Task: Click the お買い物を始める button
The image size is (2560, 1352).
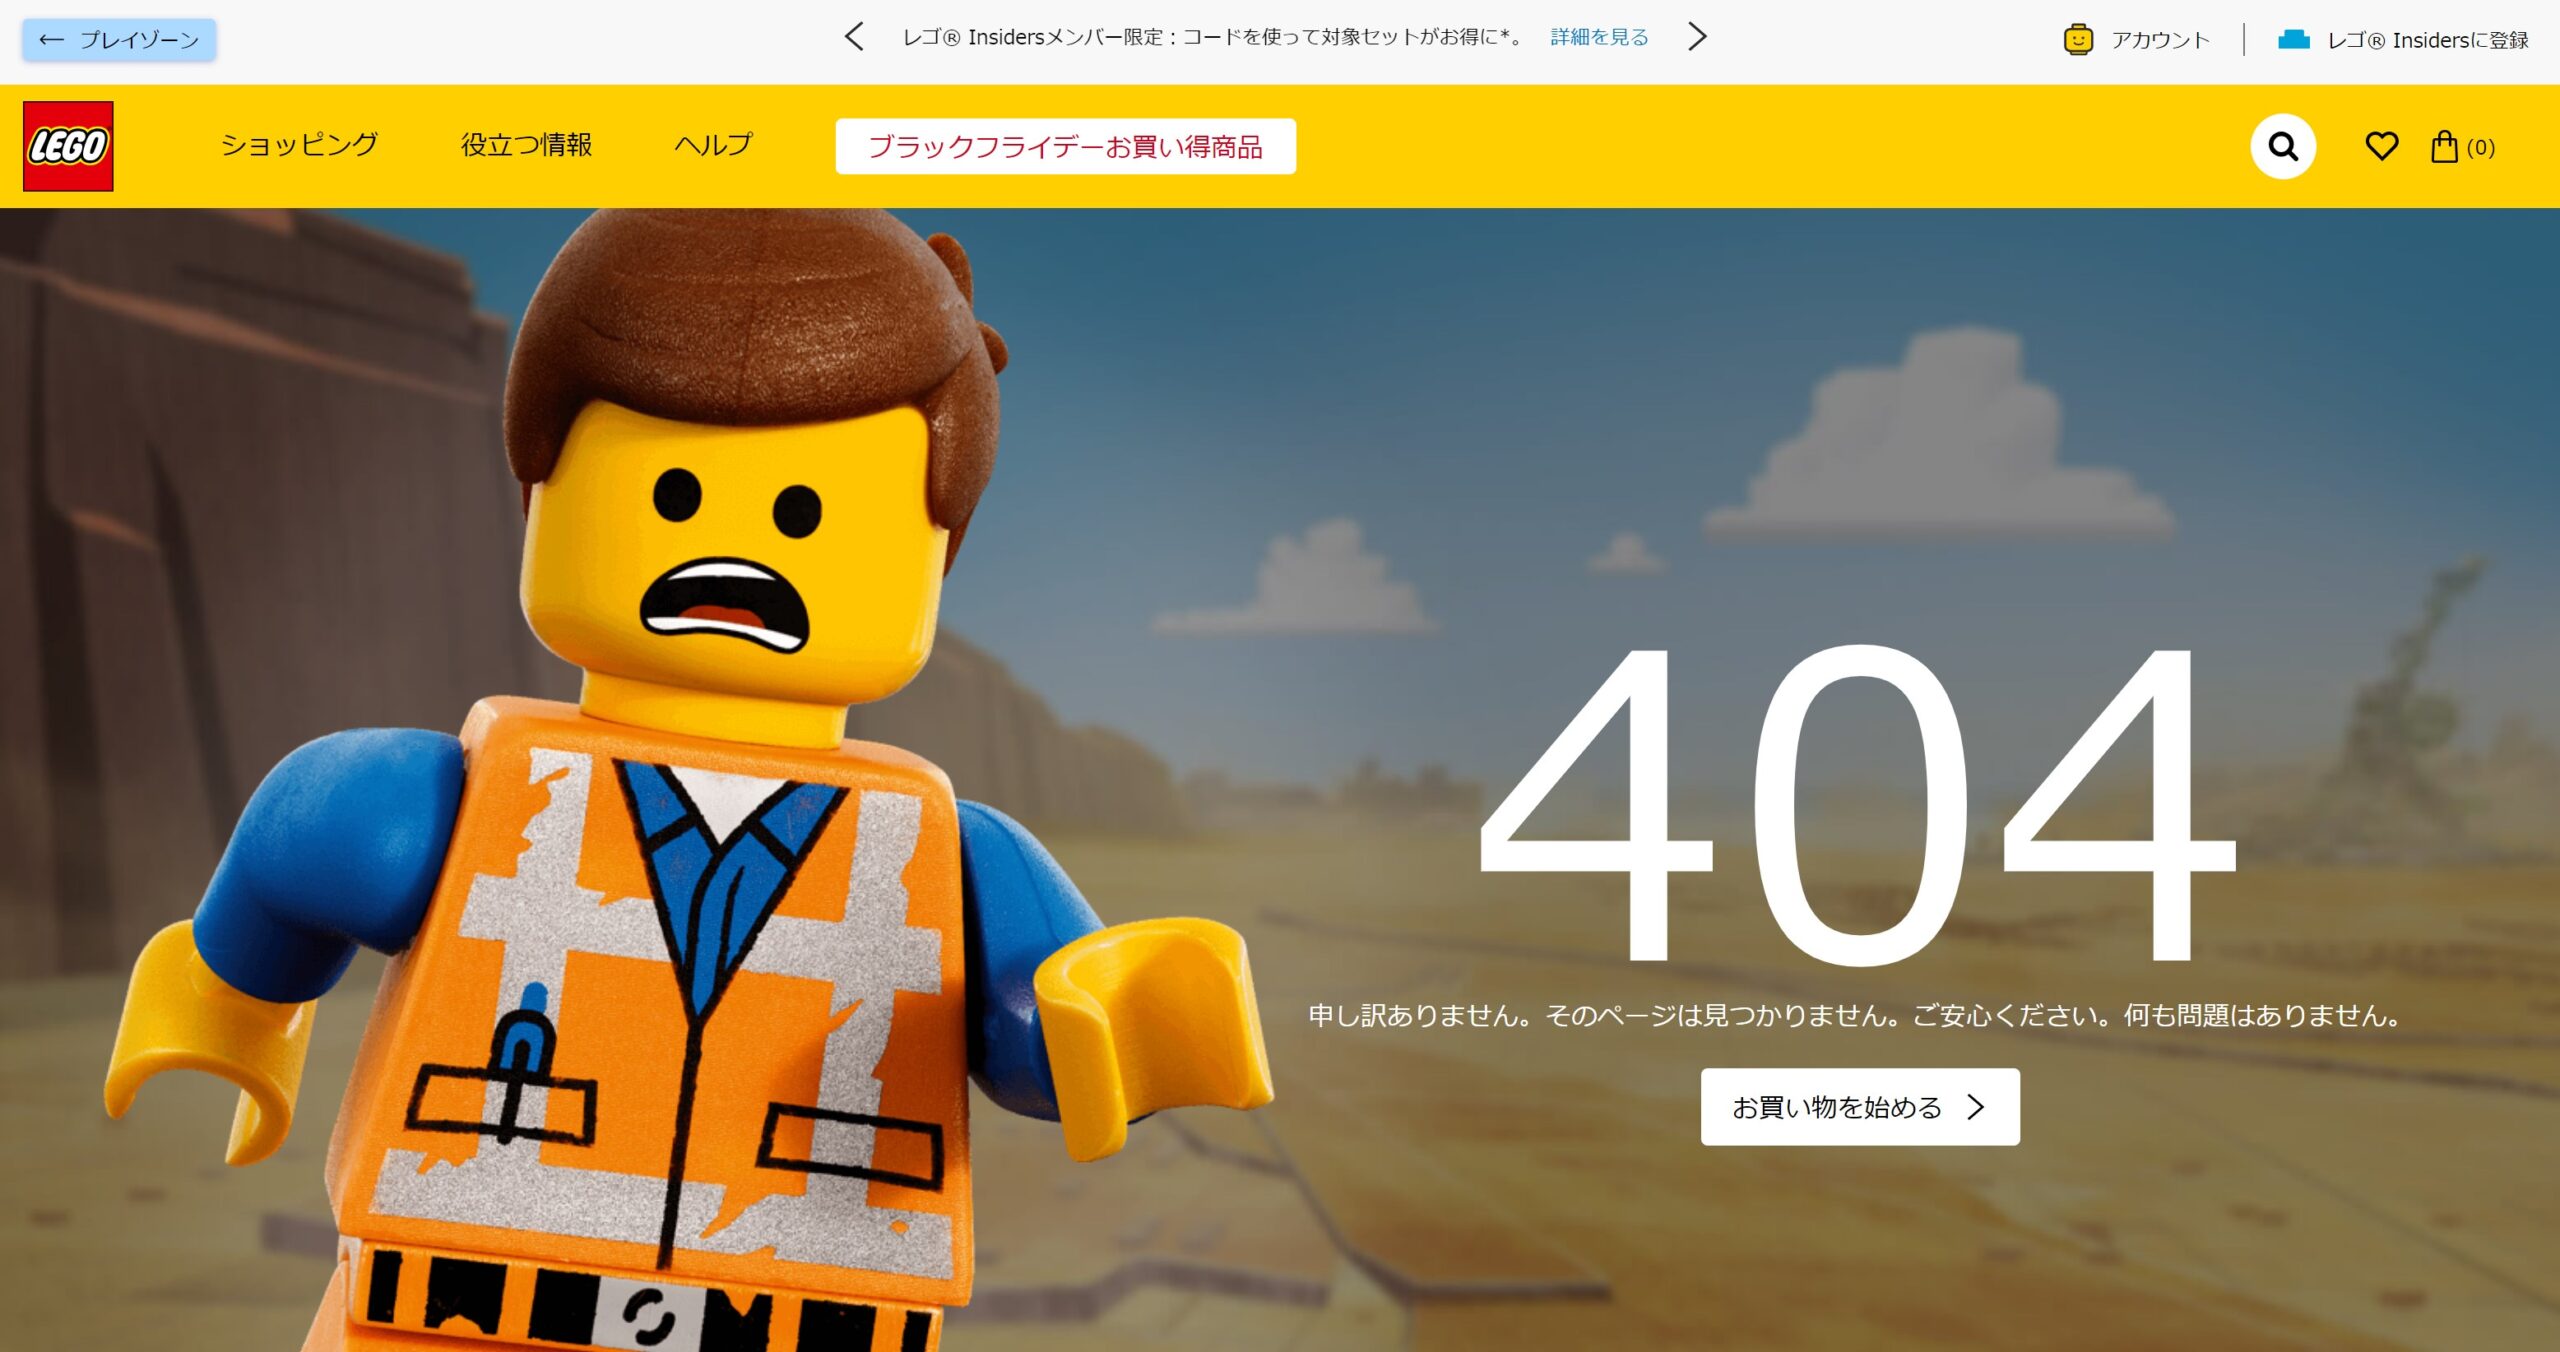Action: tap(1860, 1107)
